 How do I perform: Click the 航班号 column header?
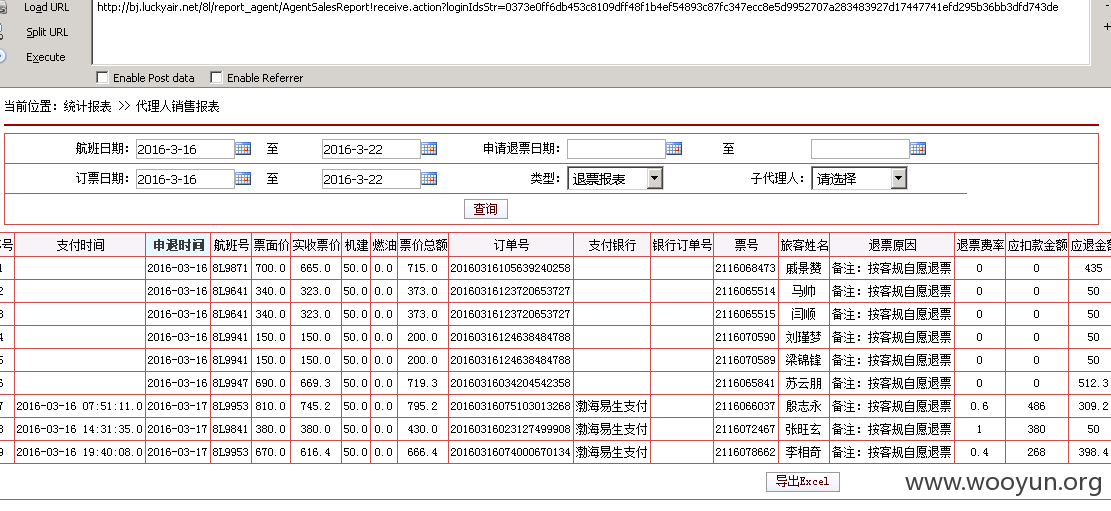coord(231,245)
